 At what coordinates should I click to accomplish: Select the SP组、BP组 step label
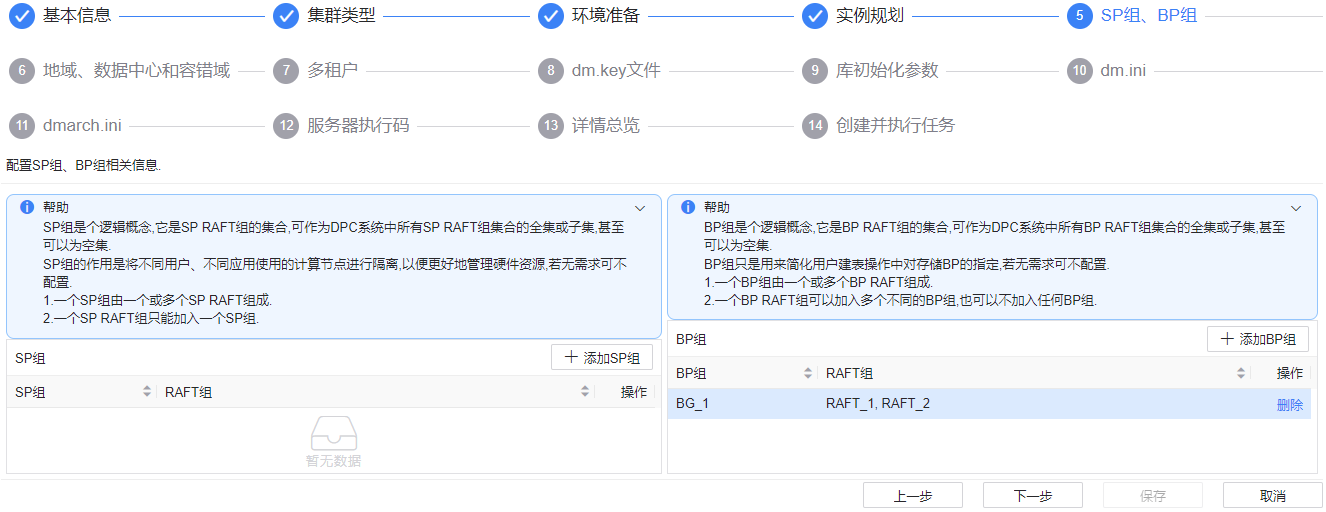[1149, 16]
